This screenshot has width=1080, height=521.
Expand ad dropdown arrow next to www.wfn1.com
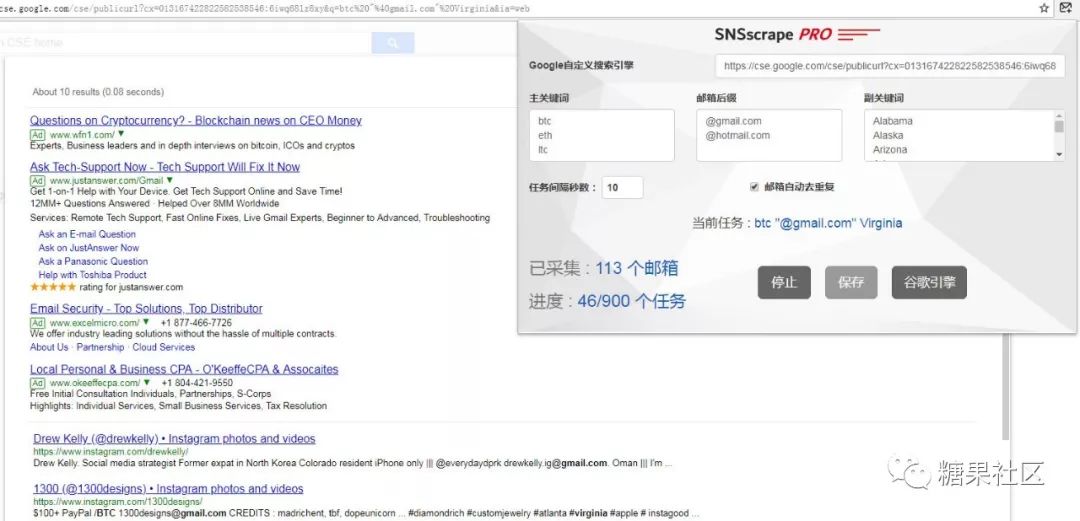click(121, 134)
